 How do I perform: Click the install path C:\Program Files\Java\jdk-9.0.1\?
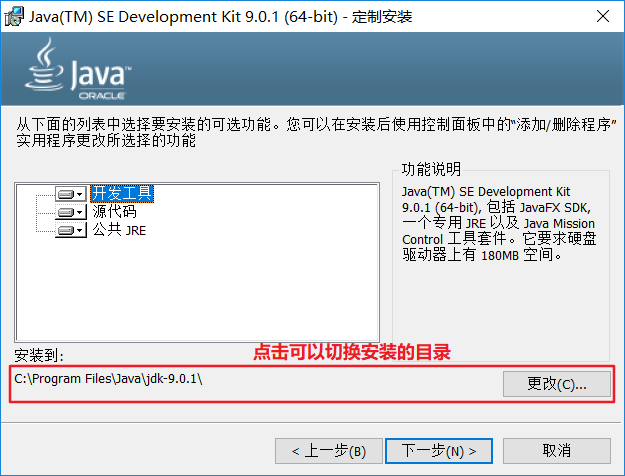click(x=108, y=379)
